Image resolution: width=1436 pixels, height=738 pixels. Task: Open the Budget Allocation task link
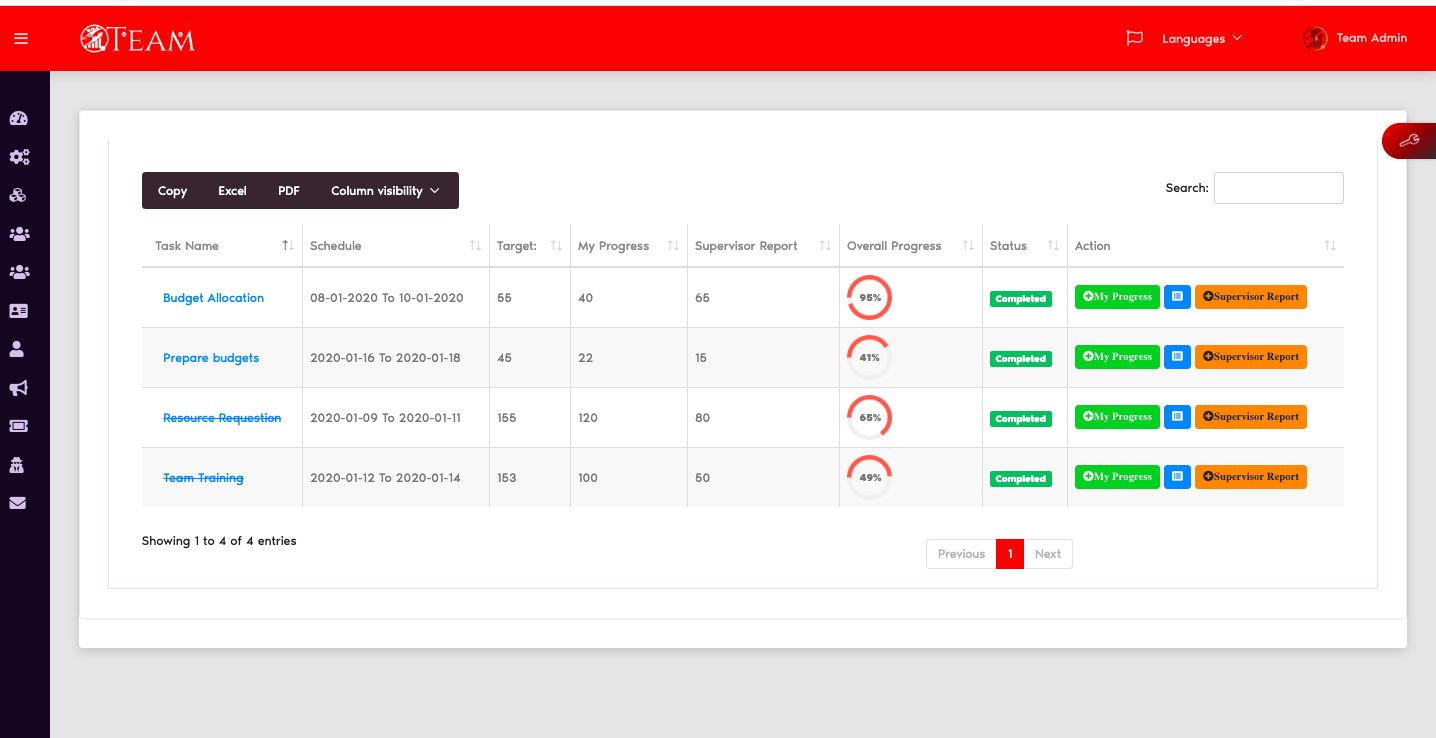[213, 298]
